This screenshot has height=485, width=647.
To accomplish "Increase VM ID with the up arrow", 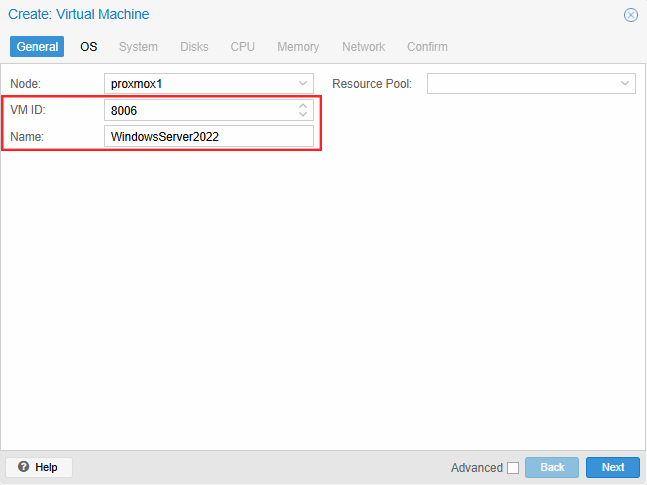I will click(303, 105).
